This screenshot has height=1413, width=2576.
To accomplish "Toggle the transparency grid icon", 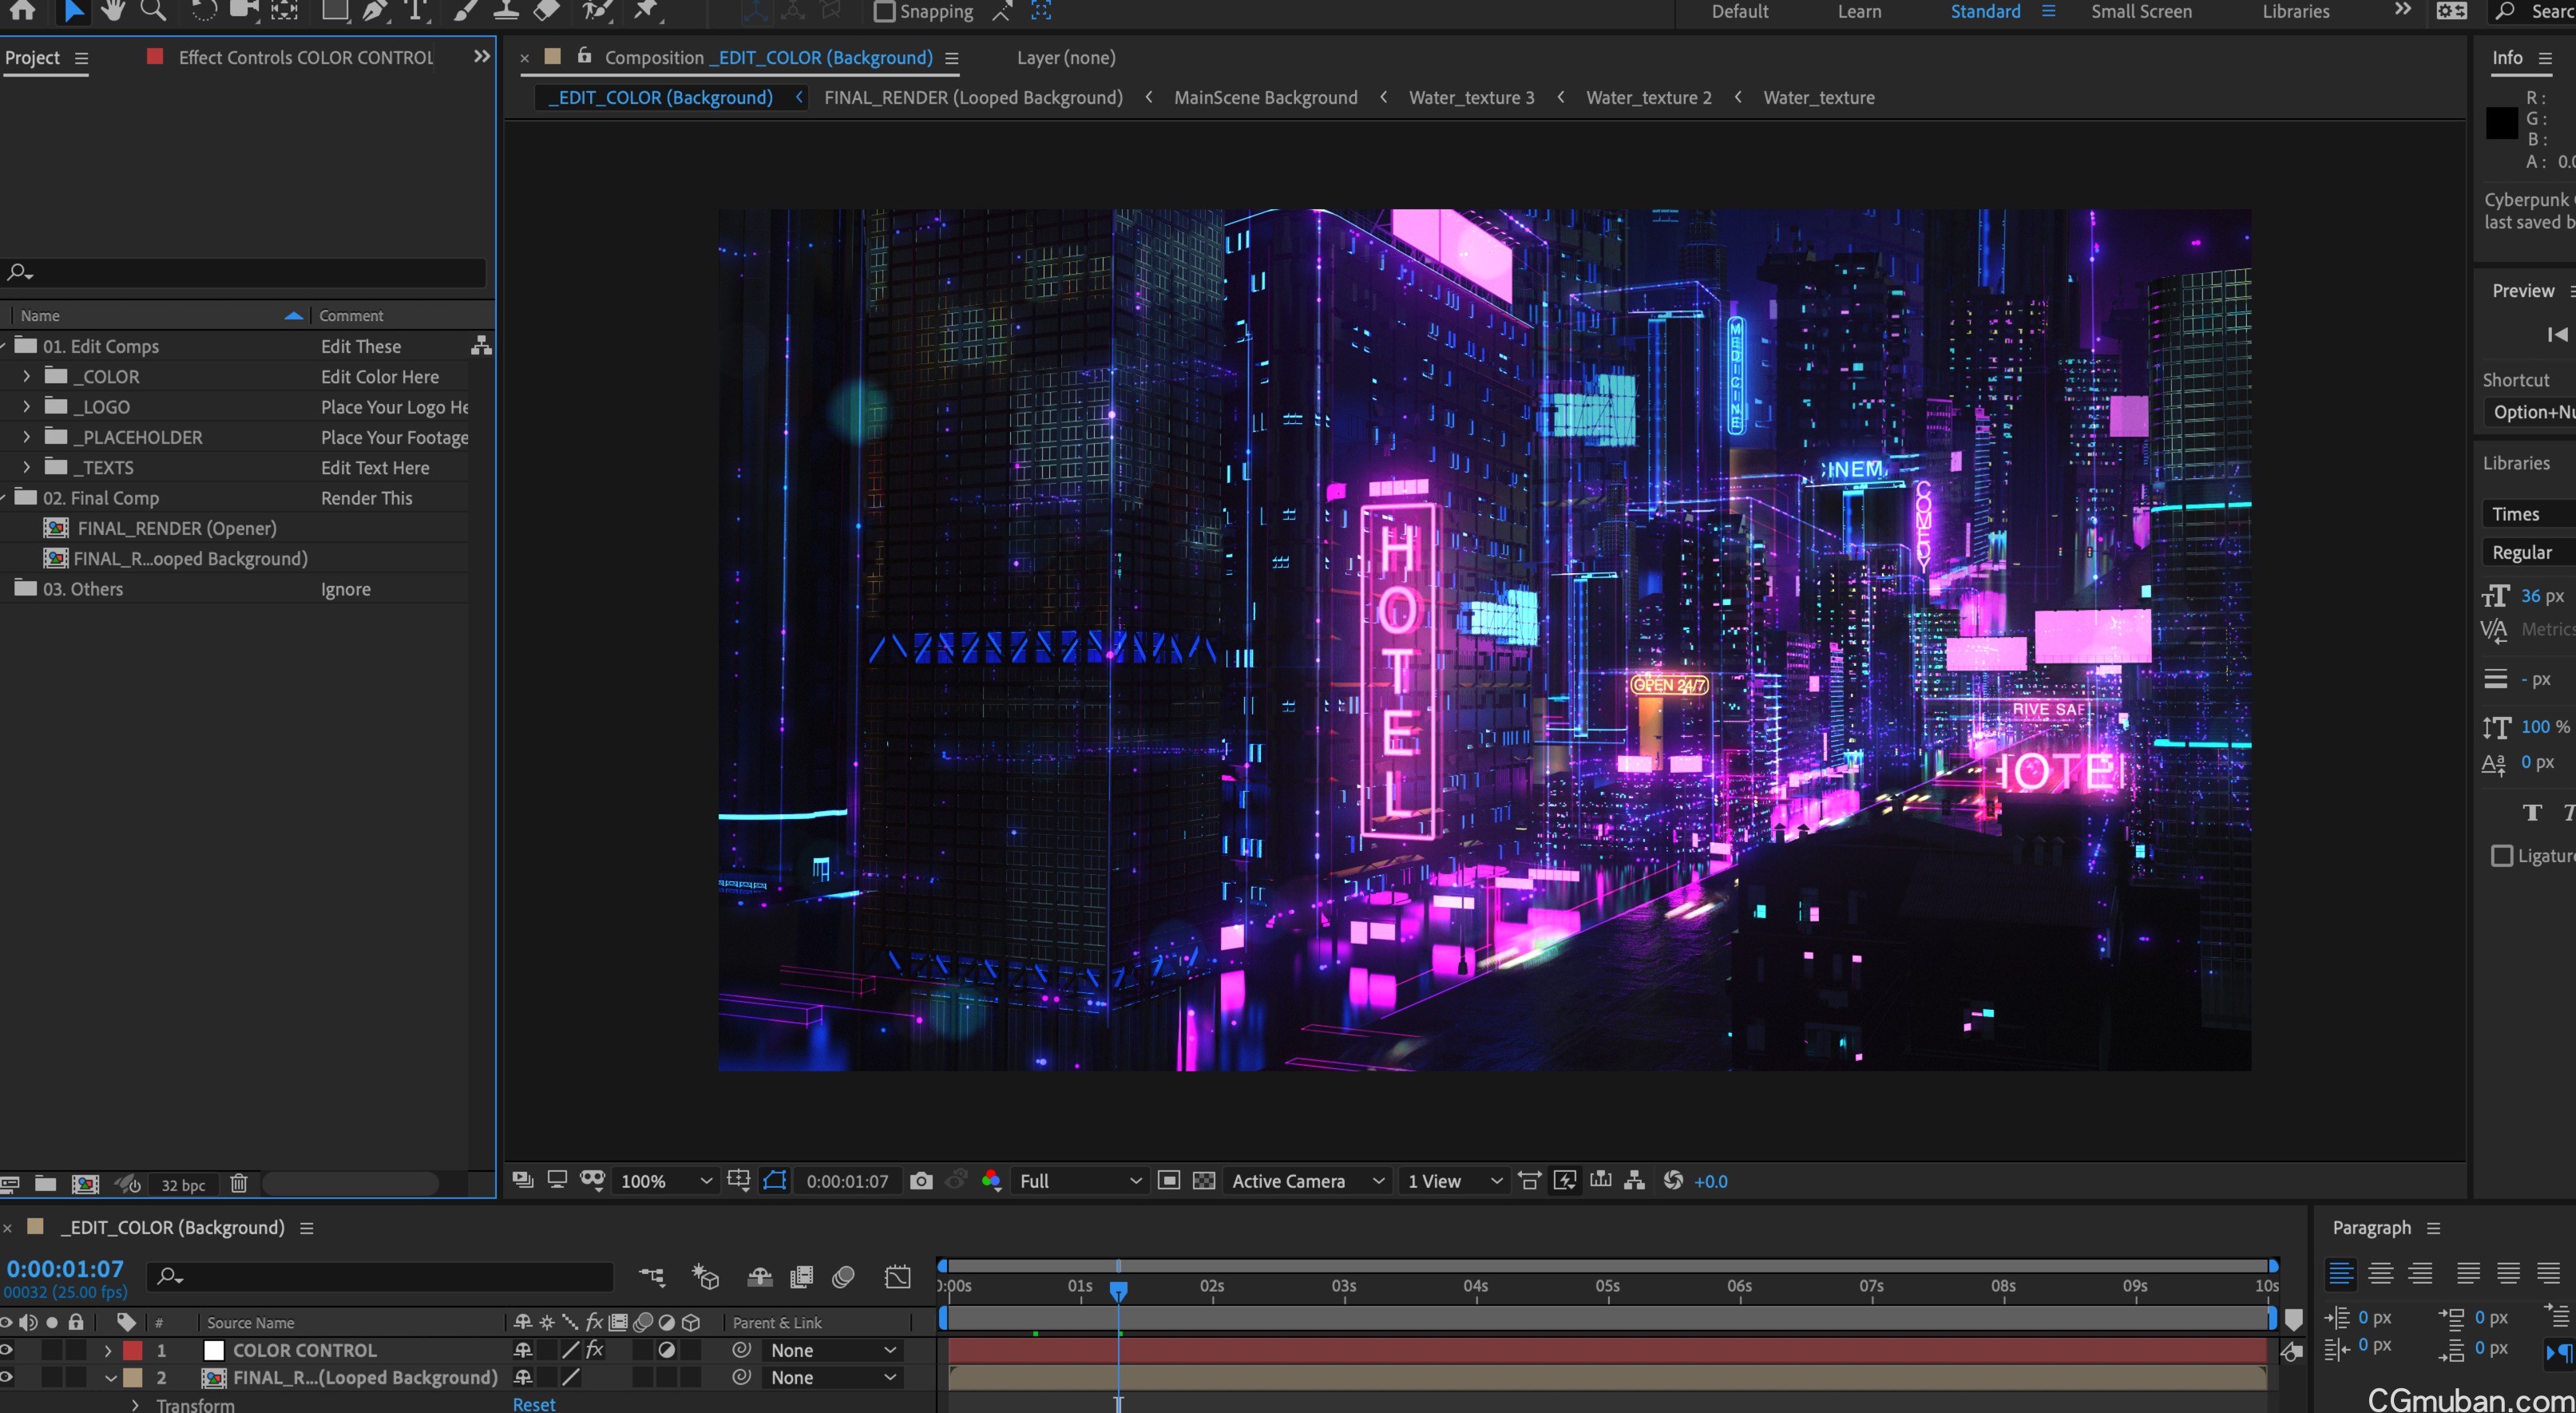I will pyautogui.click(x=1204, y=1181).
